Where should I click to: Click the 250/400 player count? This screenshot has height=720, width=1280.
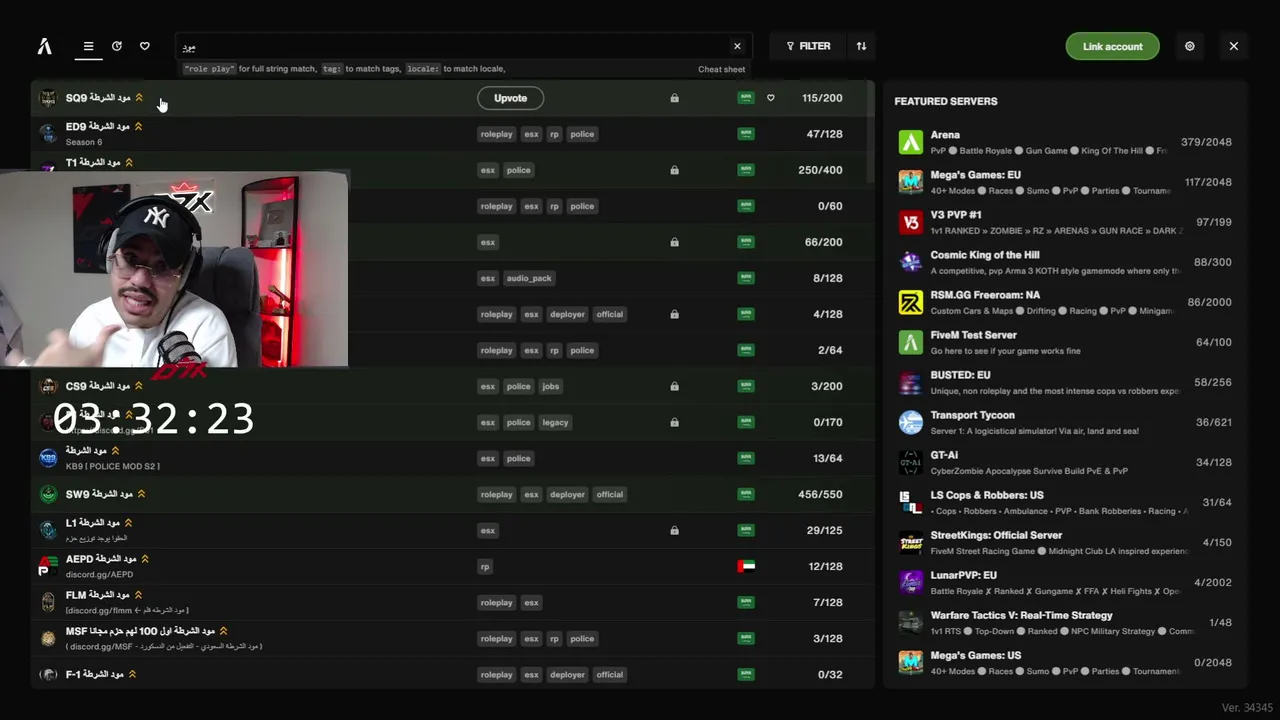click(820, 170)
